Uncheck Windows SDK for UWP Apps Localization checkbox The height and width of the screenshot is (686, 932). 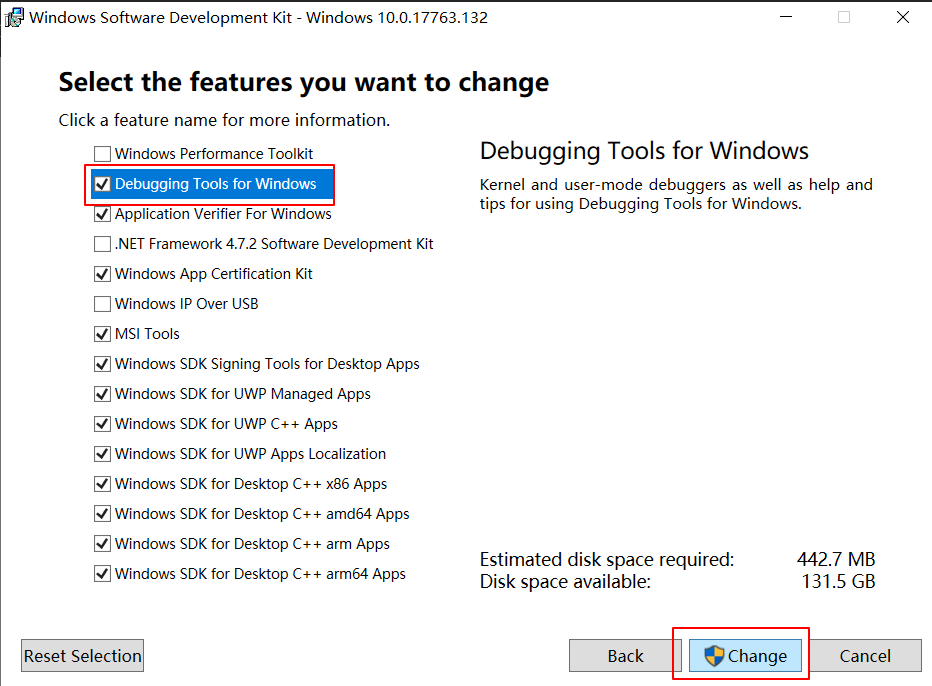click(102, 454)
